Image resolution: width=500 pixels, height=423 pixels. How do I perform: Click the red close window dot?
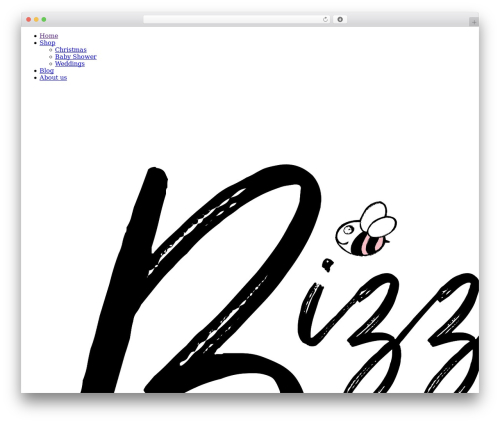29,20
